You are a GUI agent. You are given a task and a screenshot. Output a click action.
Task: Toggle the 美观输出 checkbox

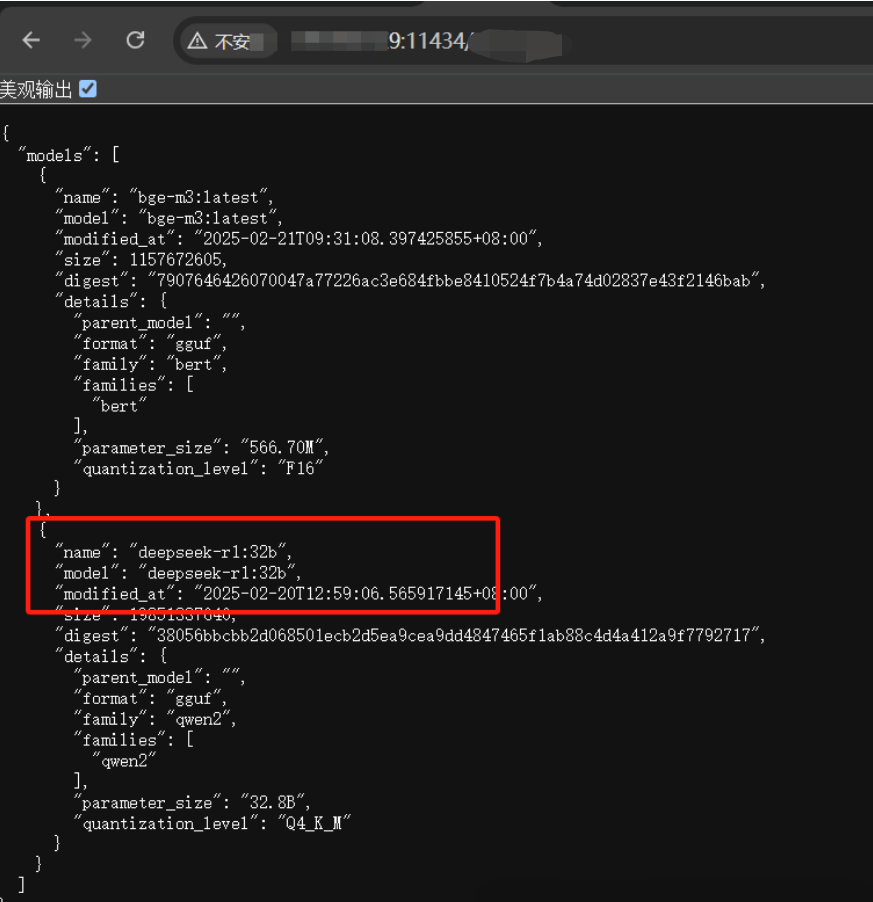[88, 89]
